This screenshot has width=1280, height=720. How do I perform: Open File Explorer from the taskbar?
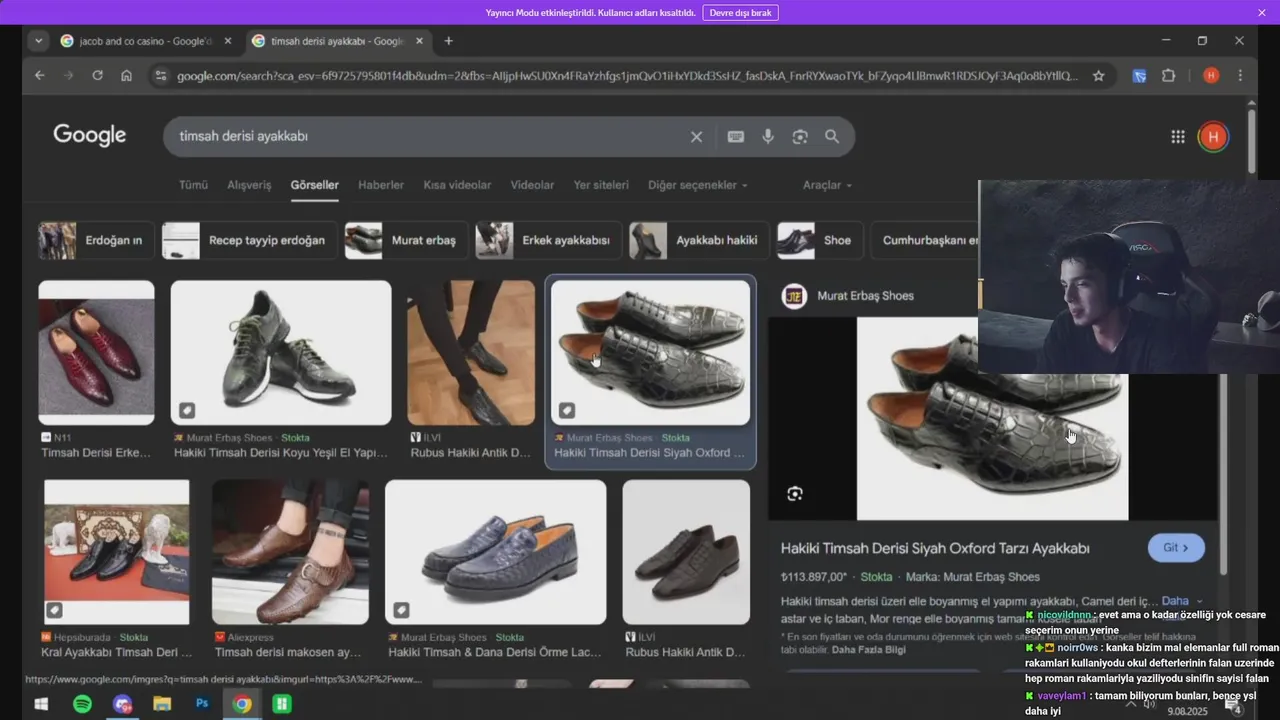coord(162,704)
